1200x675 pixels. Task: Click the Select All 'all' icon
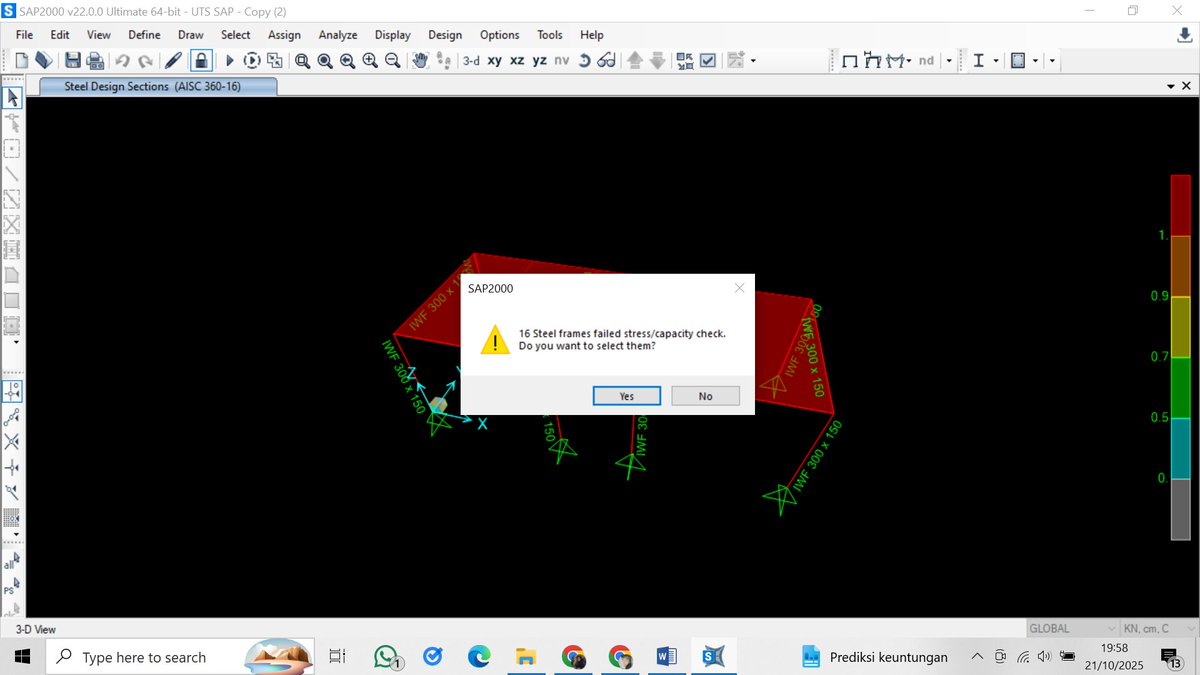[12, 563]
